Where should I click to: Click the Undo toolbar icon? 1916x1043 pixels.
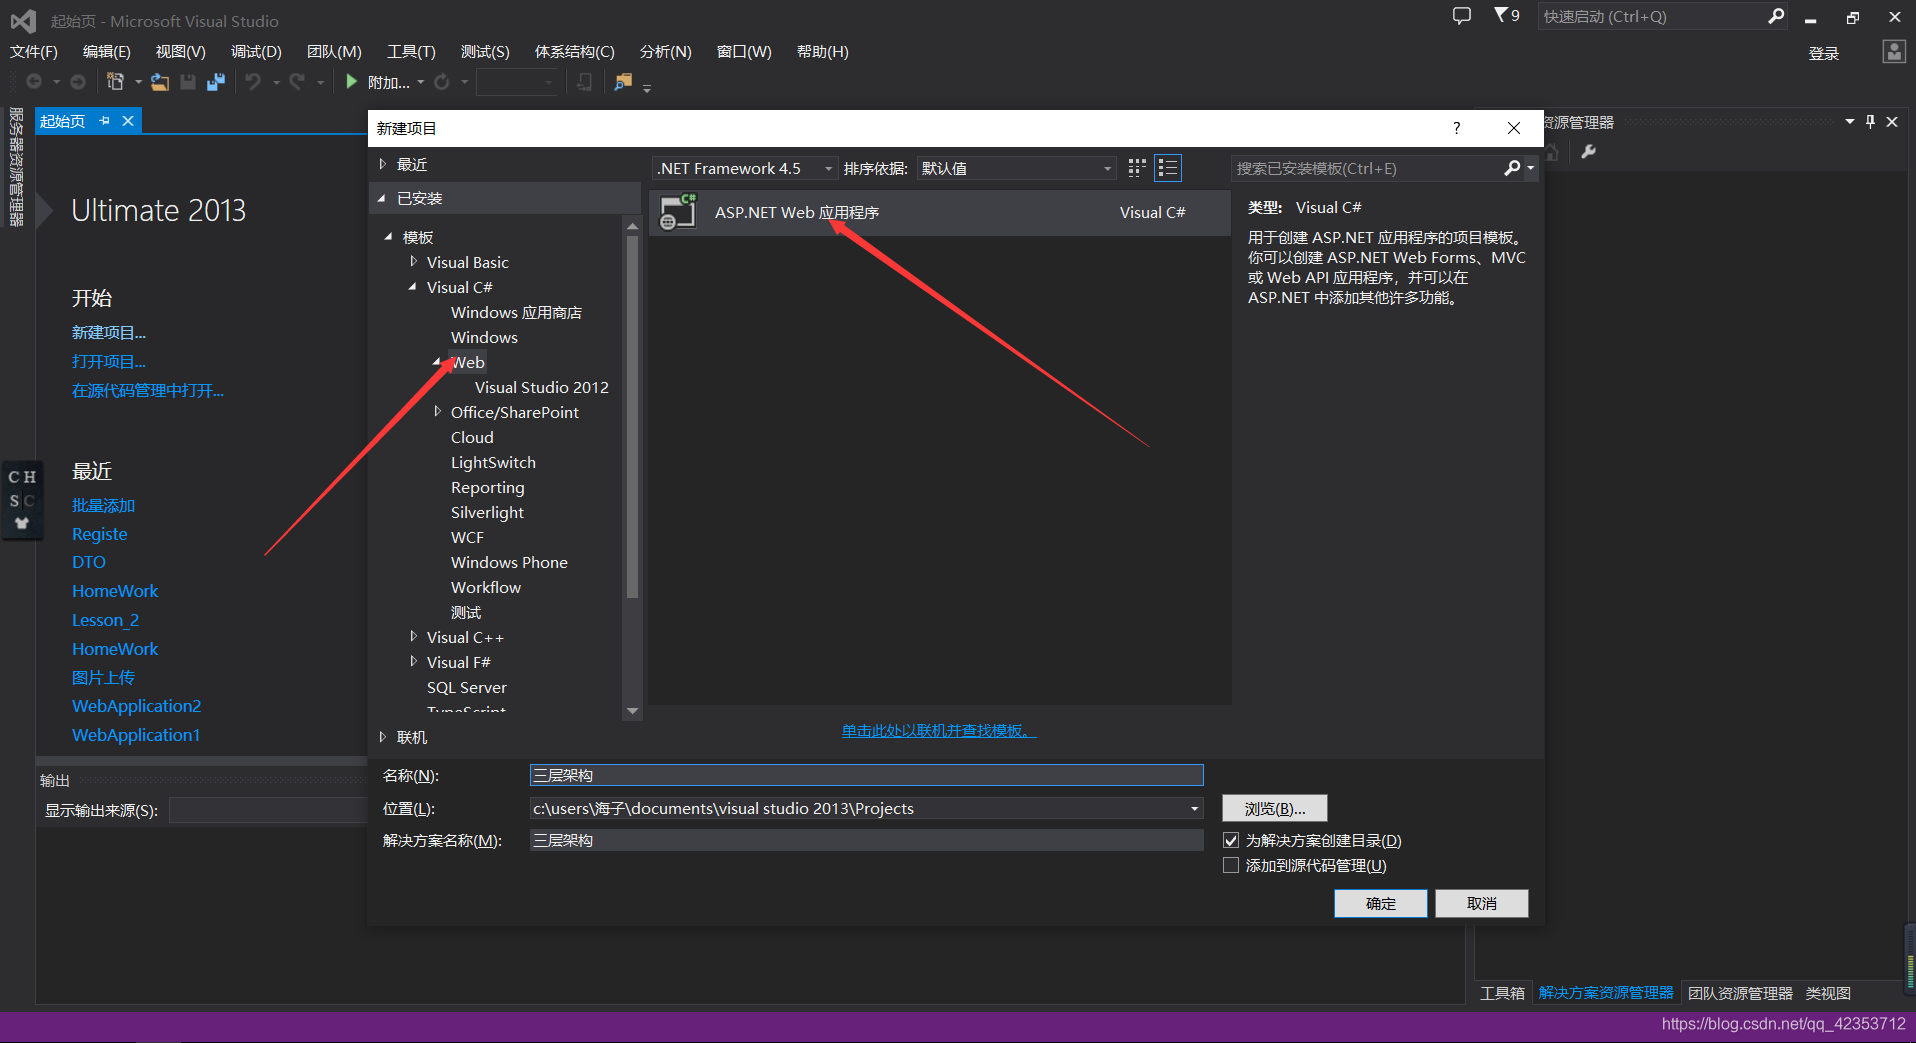pos(254,82)
